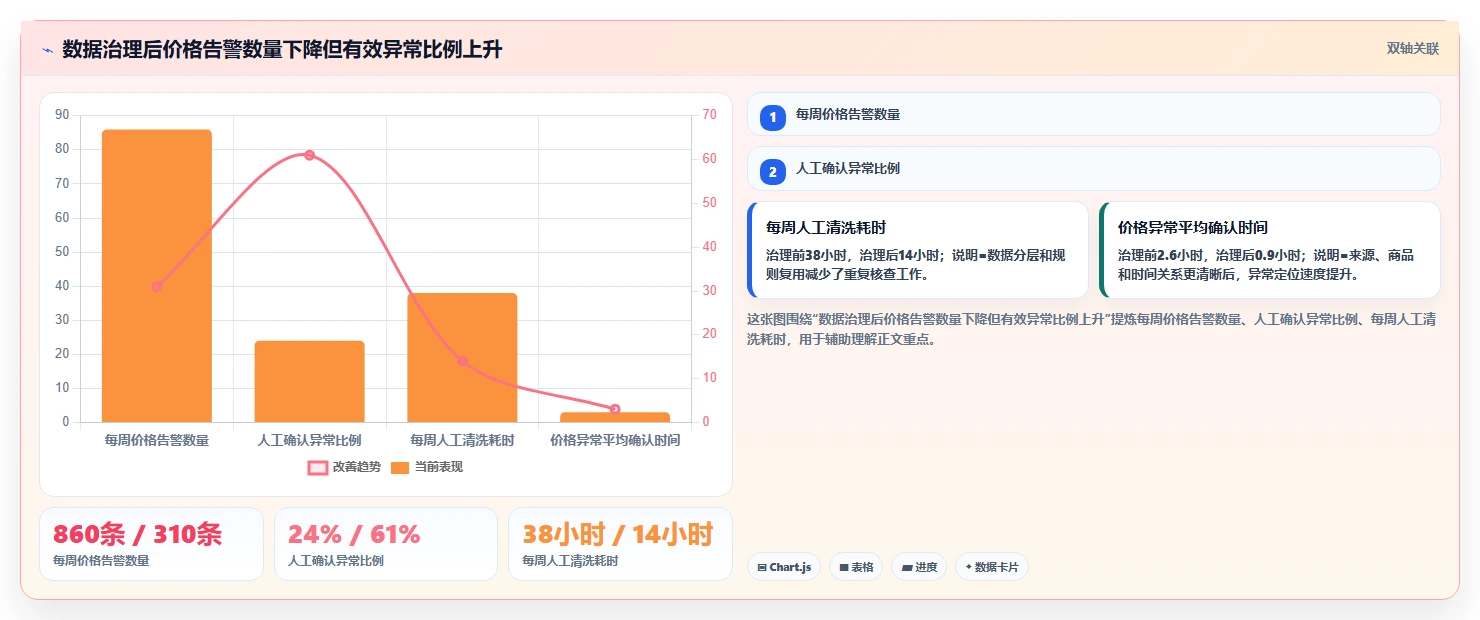This screenshot has width=1480, height=620.
Task: Click x-axis label 每周价格告警数量
Action: point(157,440)
